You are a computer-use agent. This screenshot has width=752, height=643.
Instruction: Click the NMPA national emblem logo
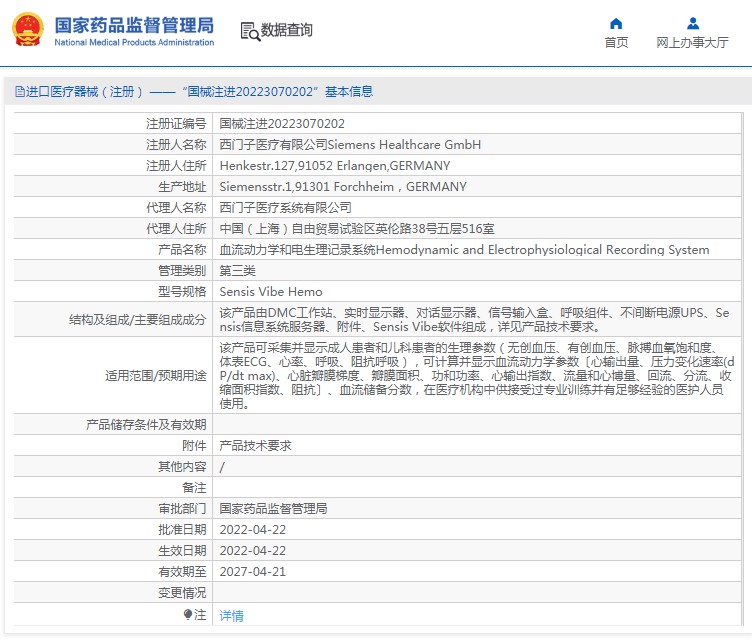pyautogui.click(x=27, y=30)
